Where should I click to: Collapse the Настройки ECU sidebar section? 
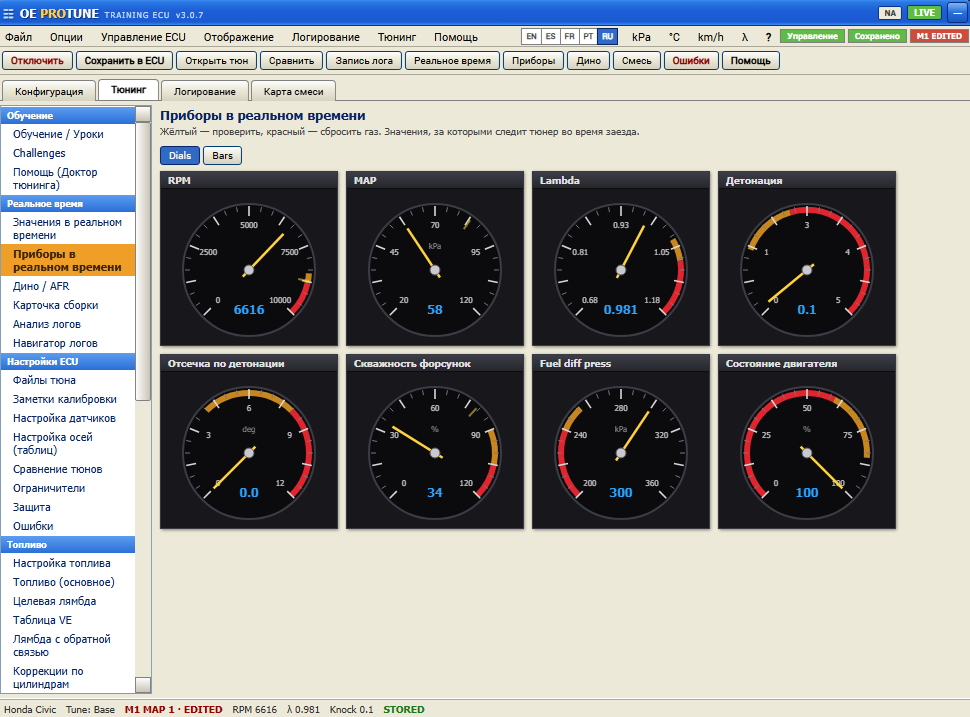pyautogui.click(x=67, y=361)
